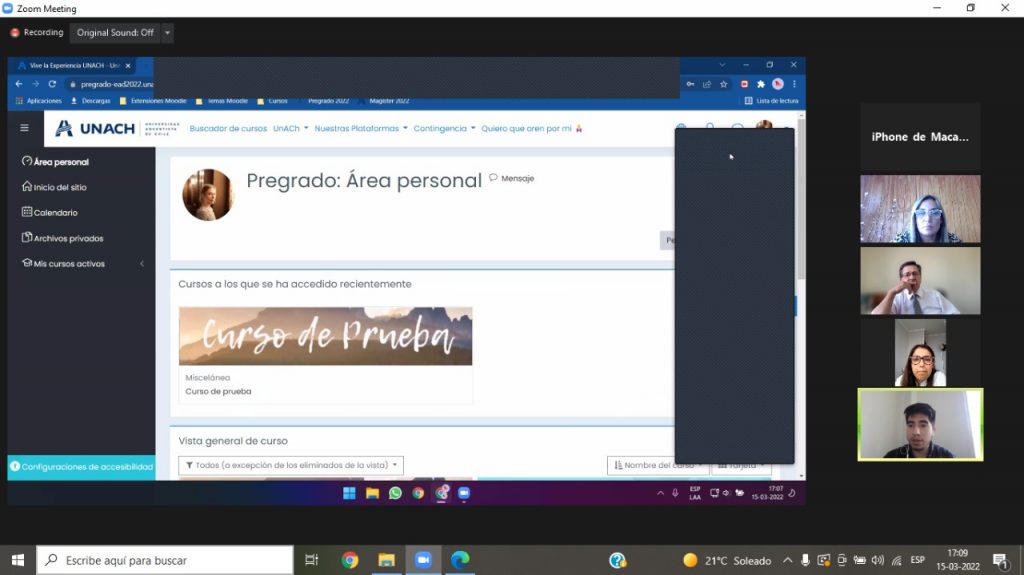Click the browser reload icon
This screenshot has height=575, width=1024.
coord(52,84)
